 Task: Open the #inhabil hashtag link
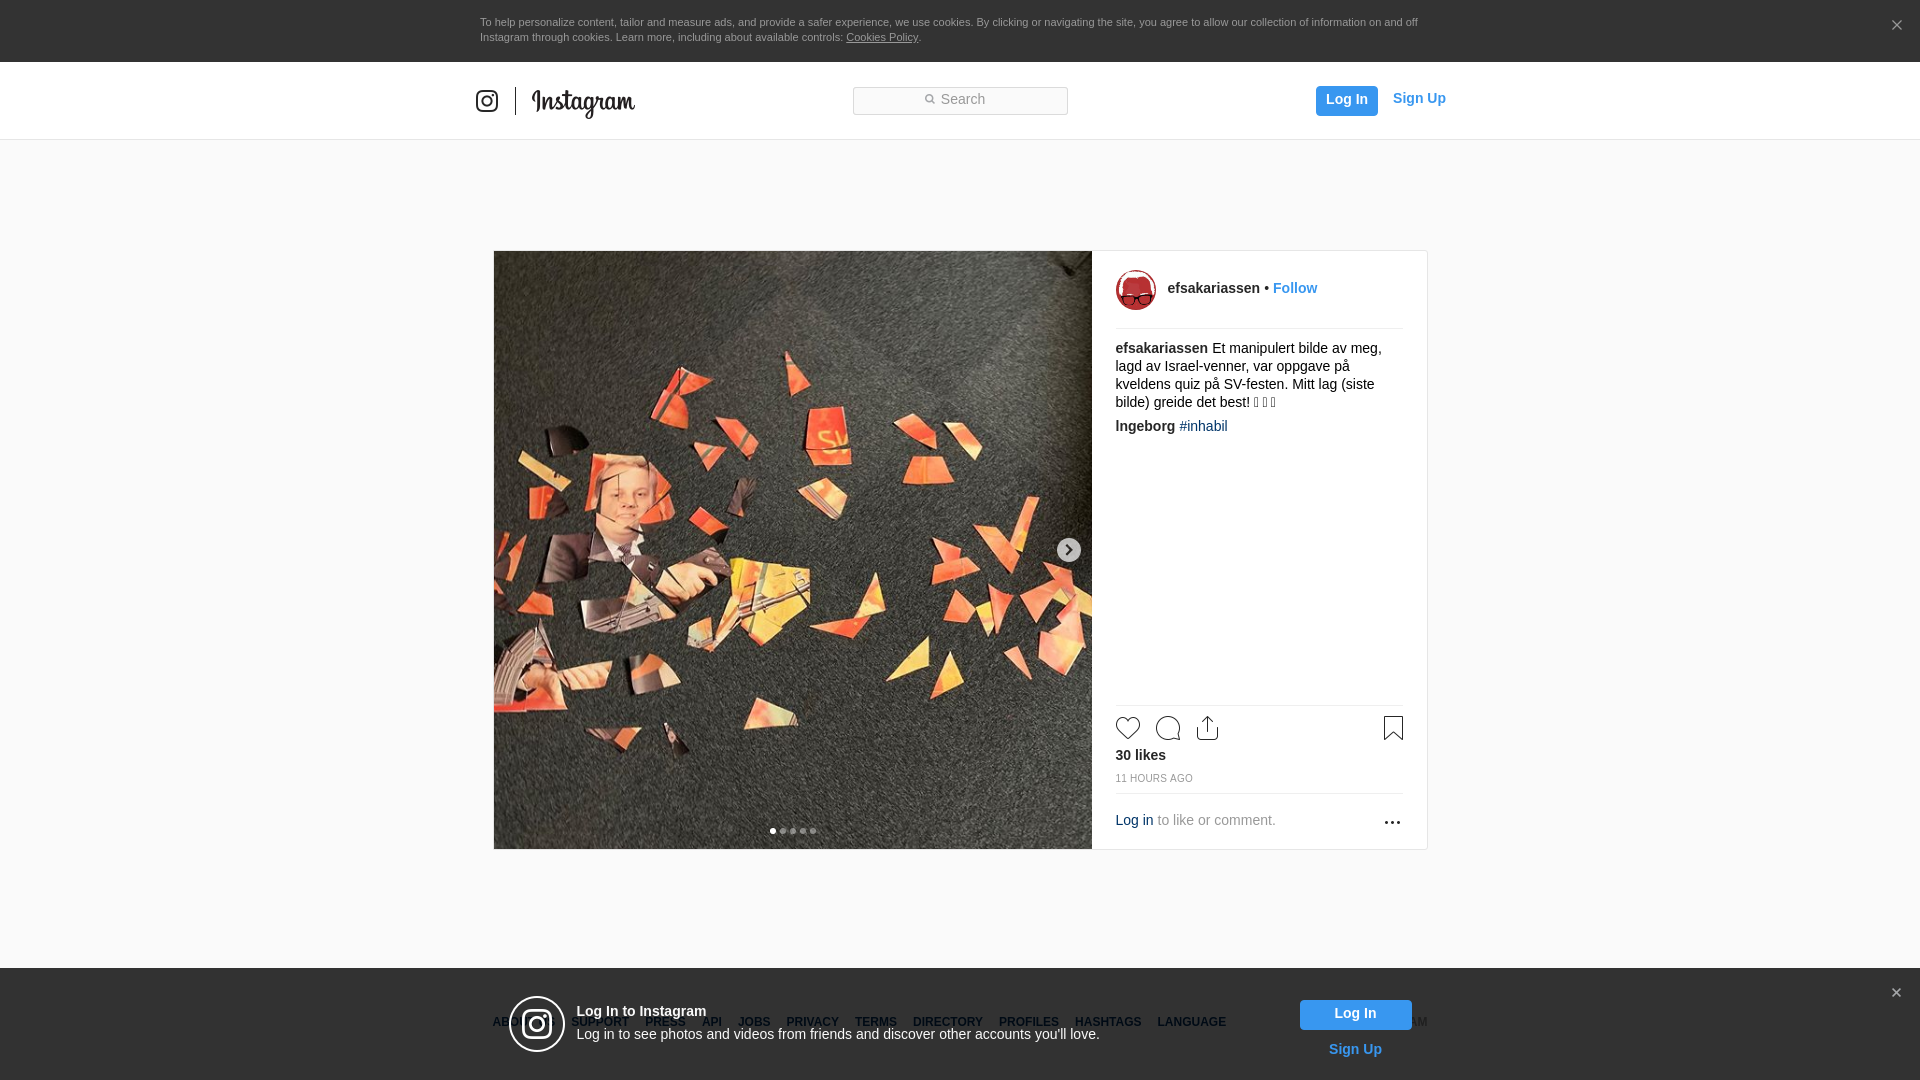[1203, 426]
